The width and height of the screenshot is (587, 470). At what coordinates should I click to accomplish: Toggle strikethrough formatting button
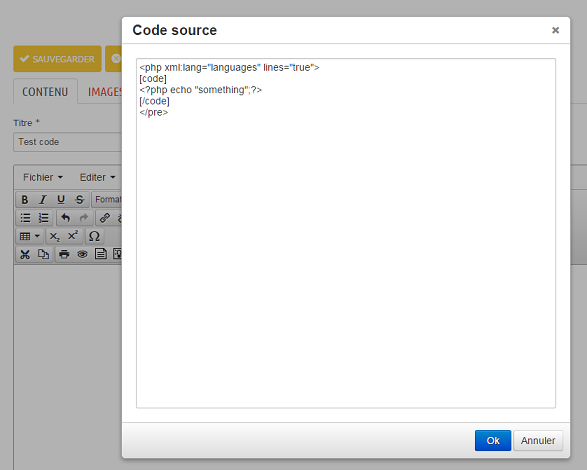tap(79, 200)
